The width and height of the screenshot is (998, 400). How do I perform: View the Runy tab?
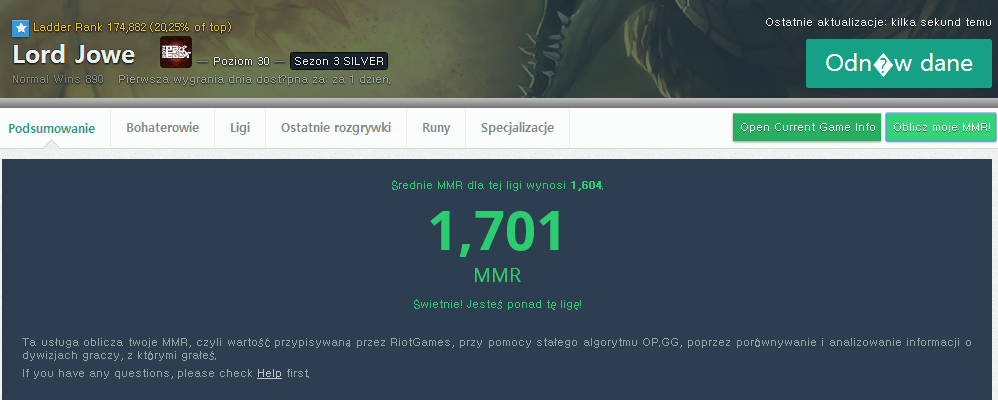pyautogui.click(x=436, y=128)
